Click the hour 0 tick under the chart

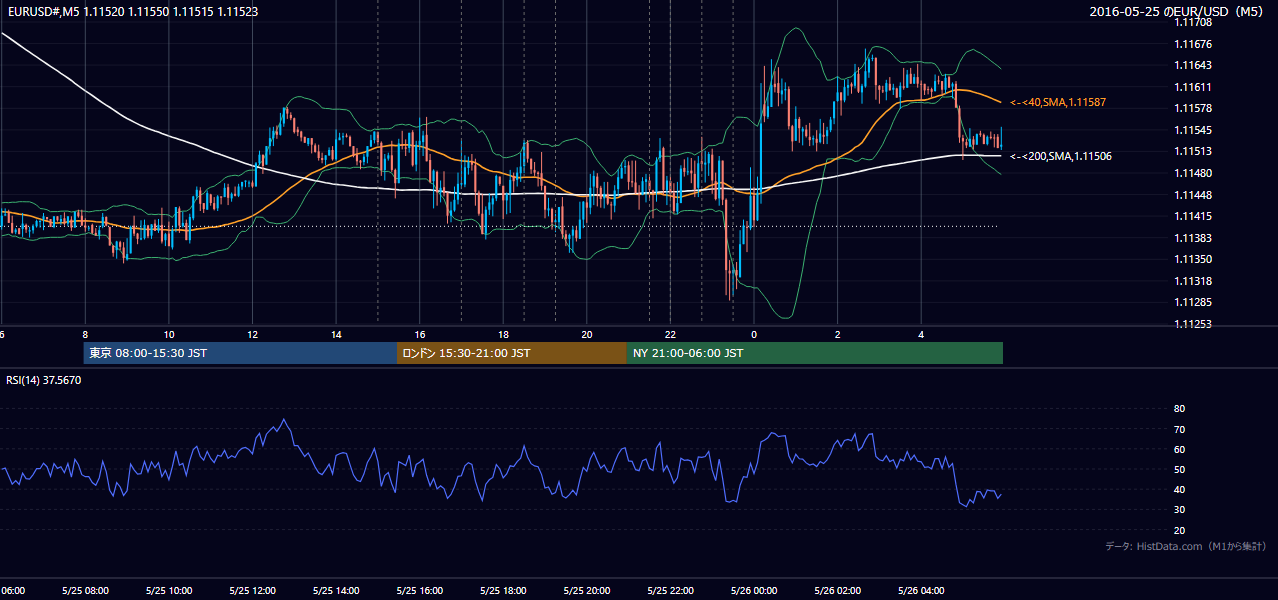[754, 335]
